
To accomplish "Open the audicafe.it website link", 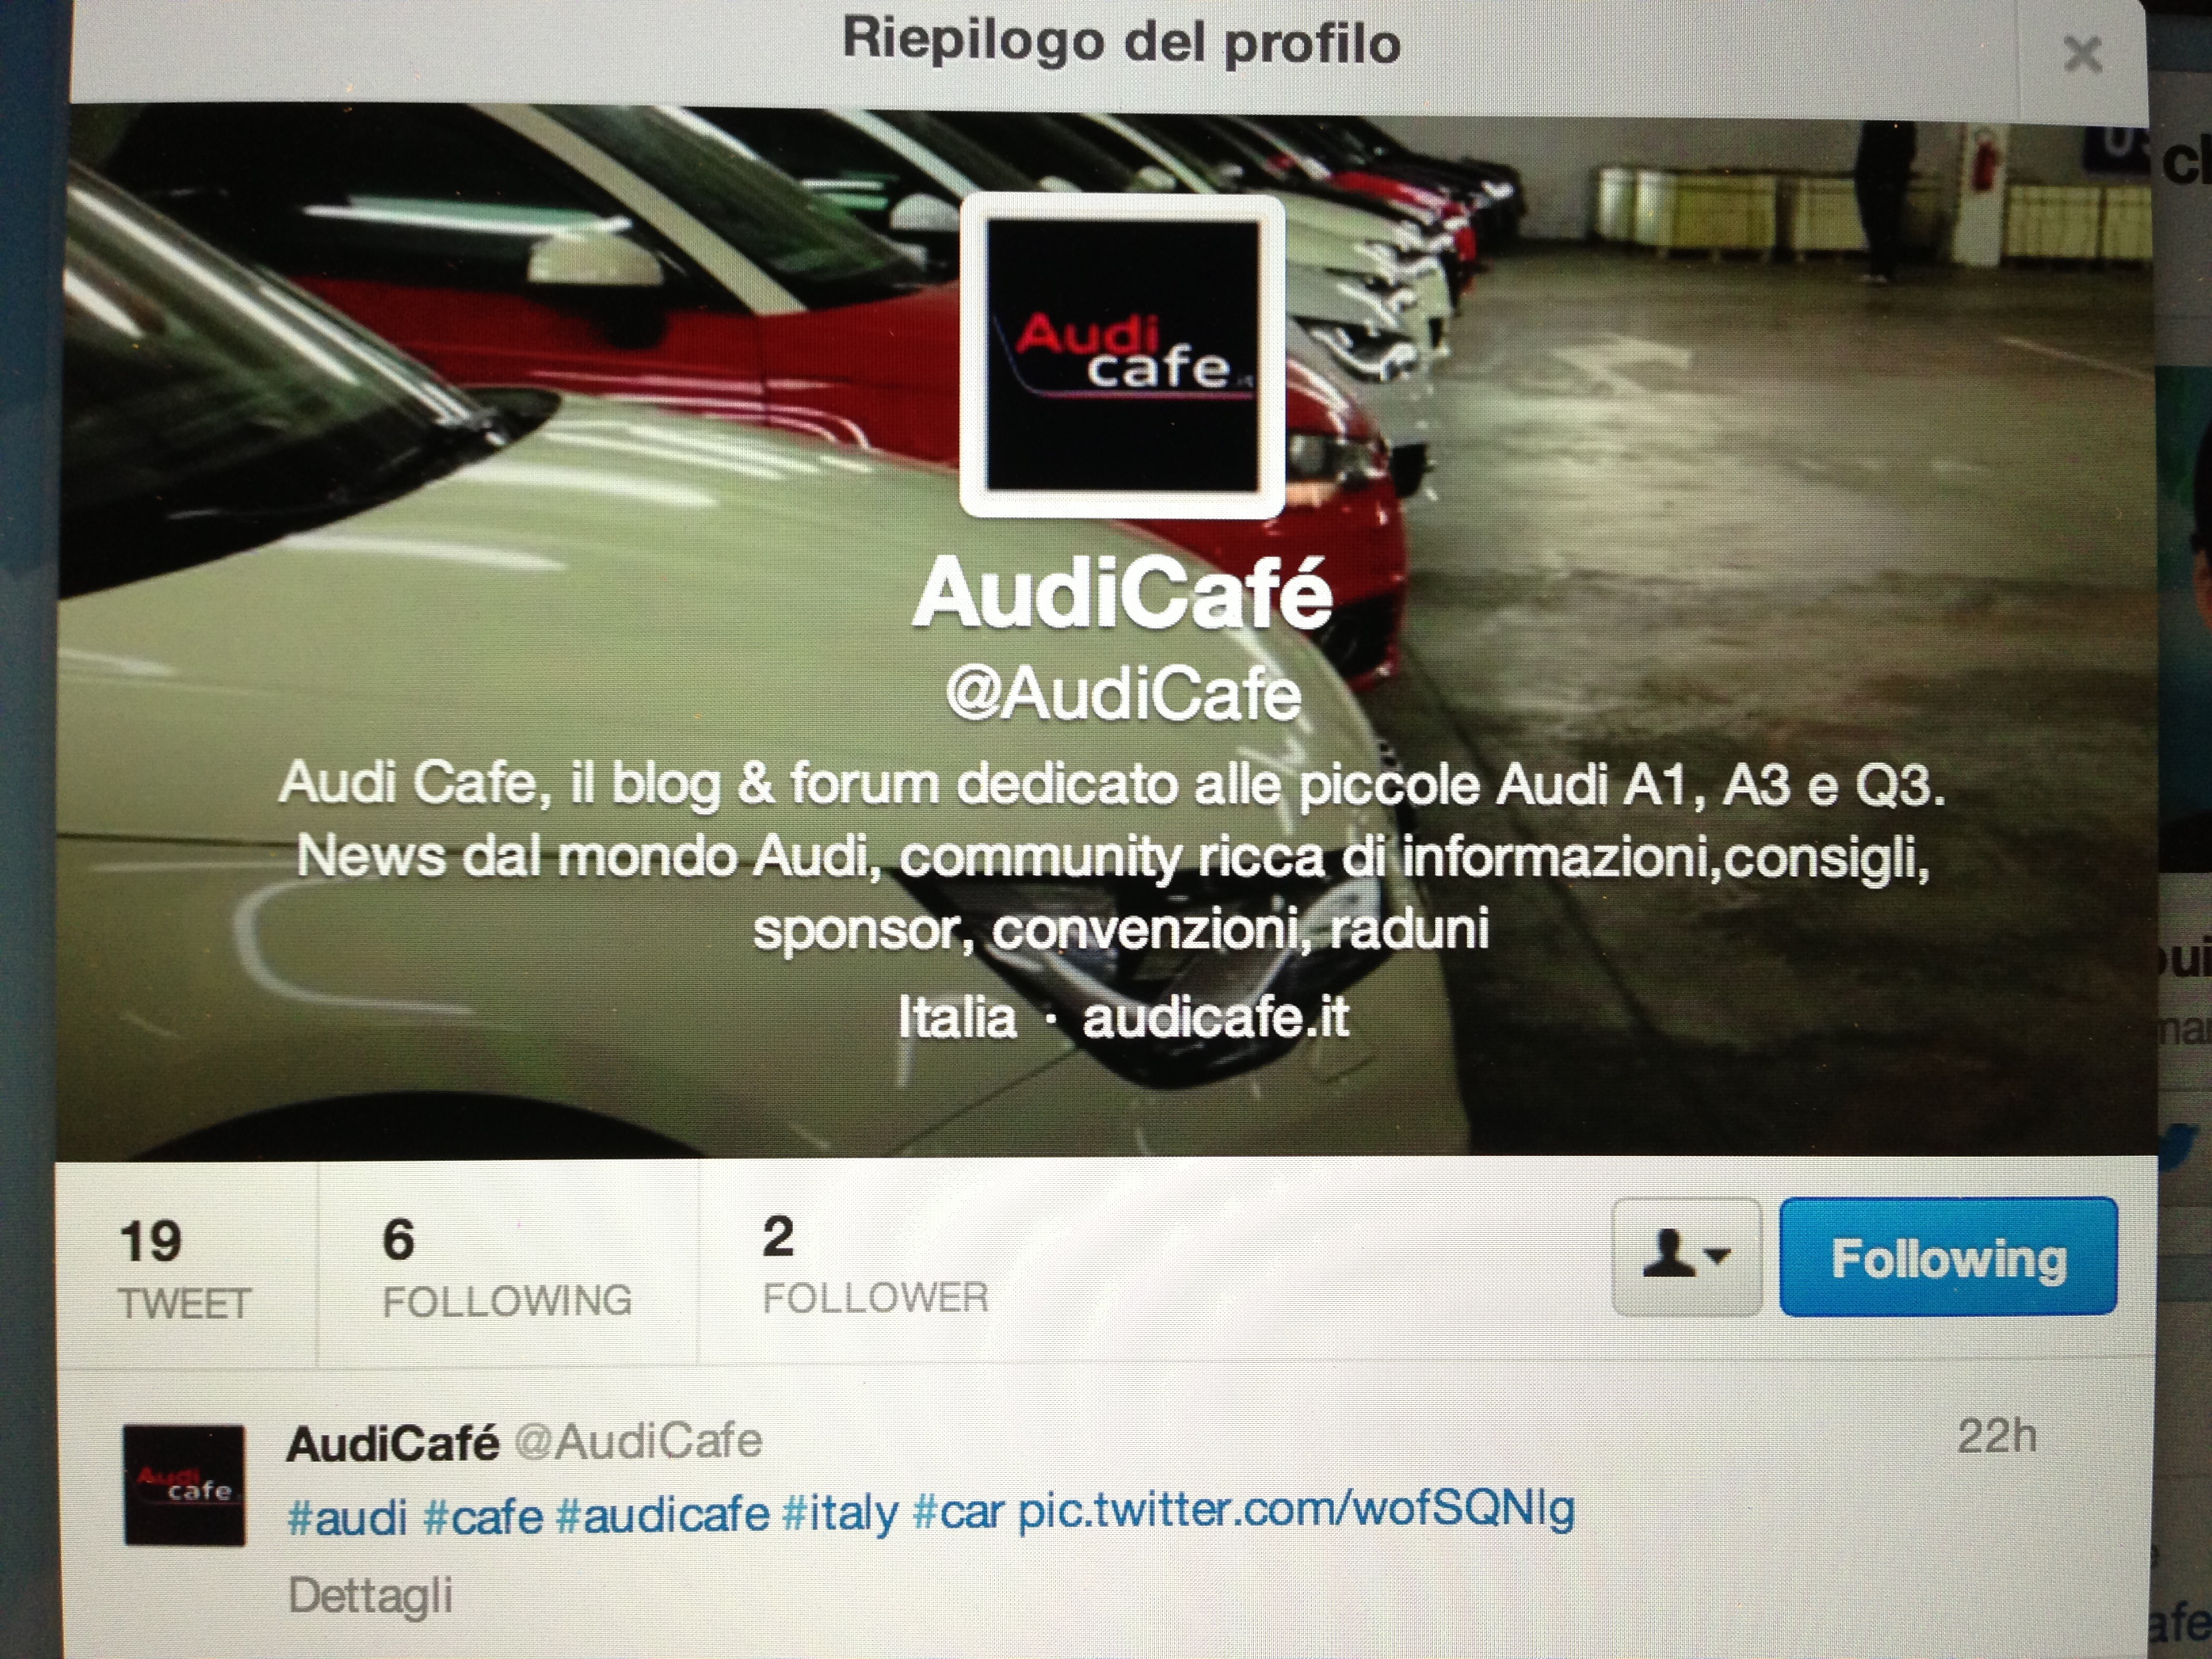I will point(1215,1017).
